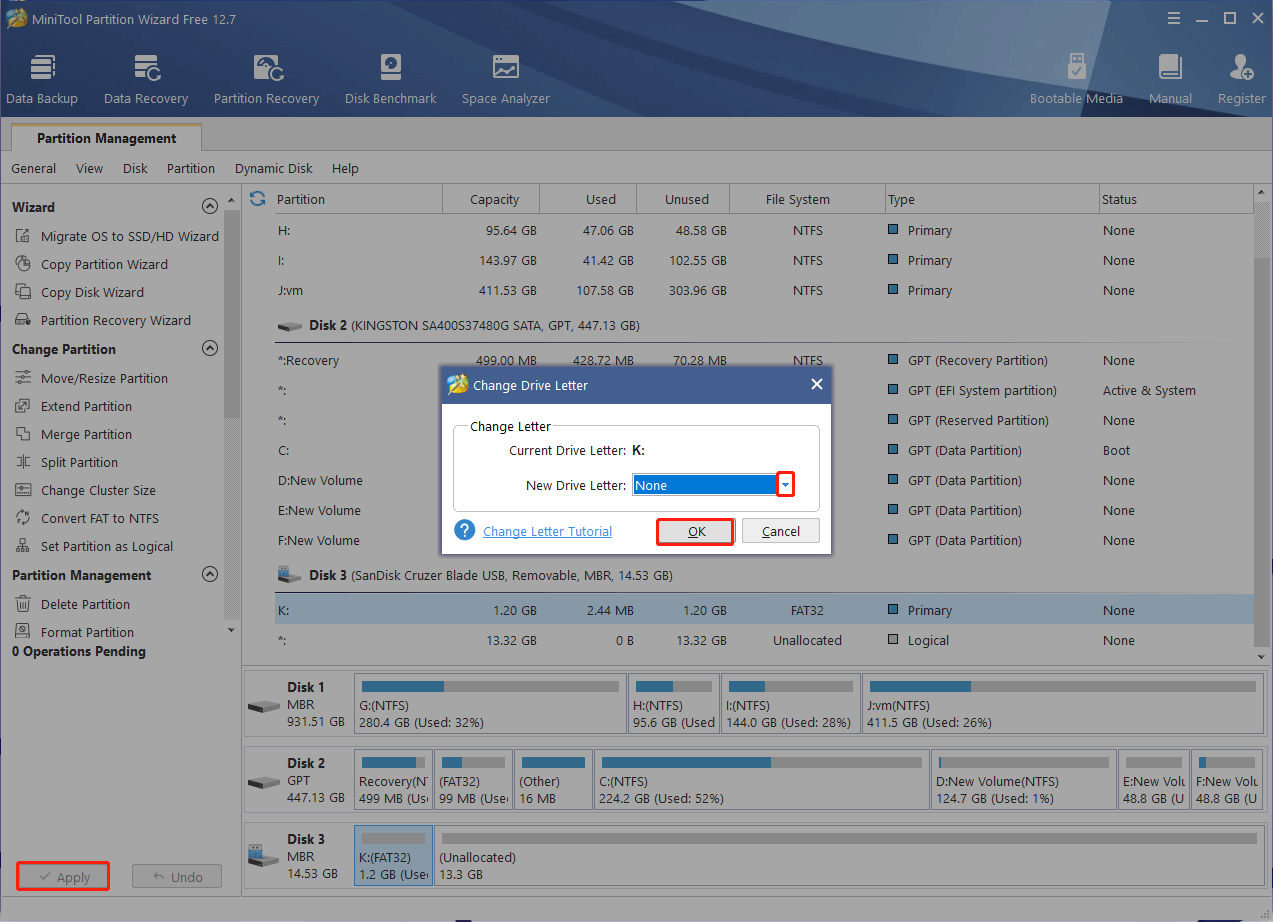This screenshot has width=1273, height=922.
Task: Select the C:(NTFS) block in disk map
Action: point(761,779)
